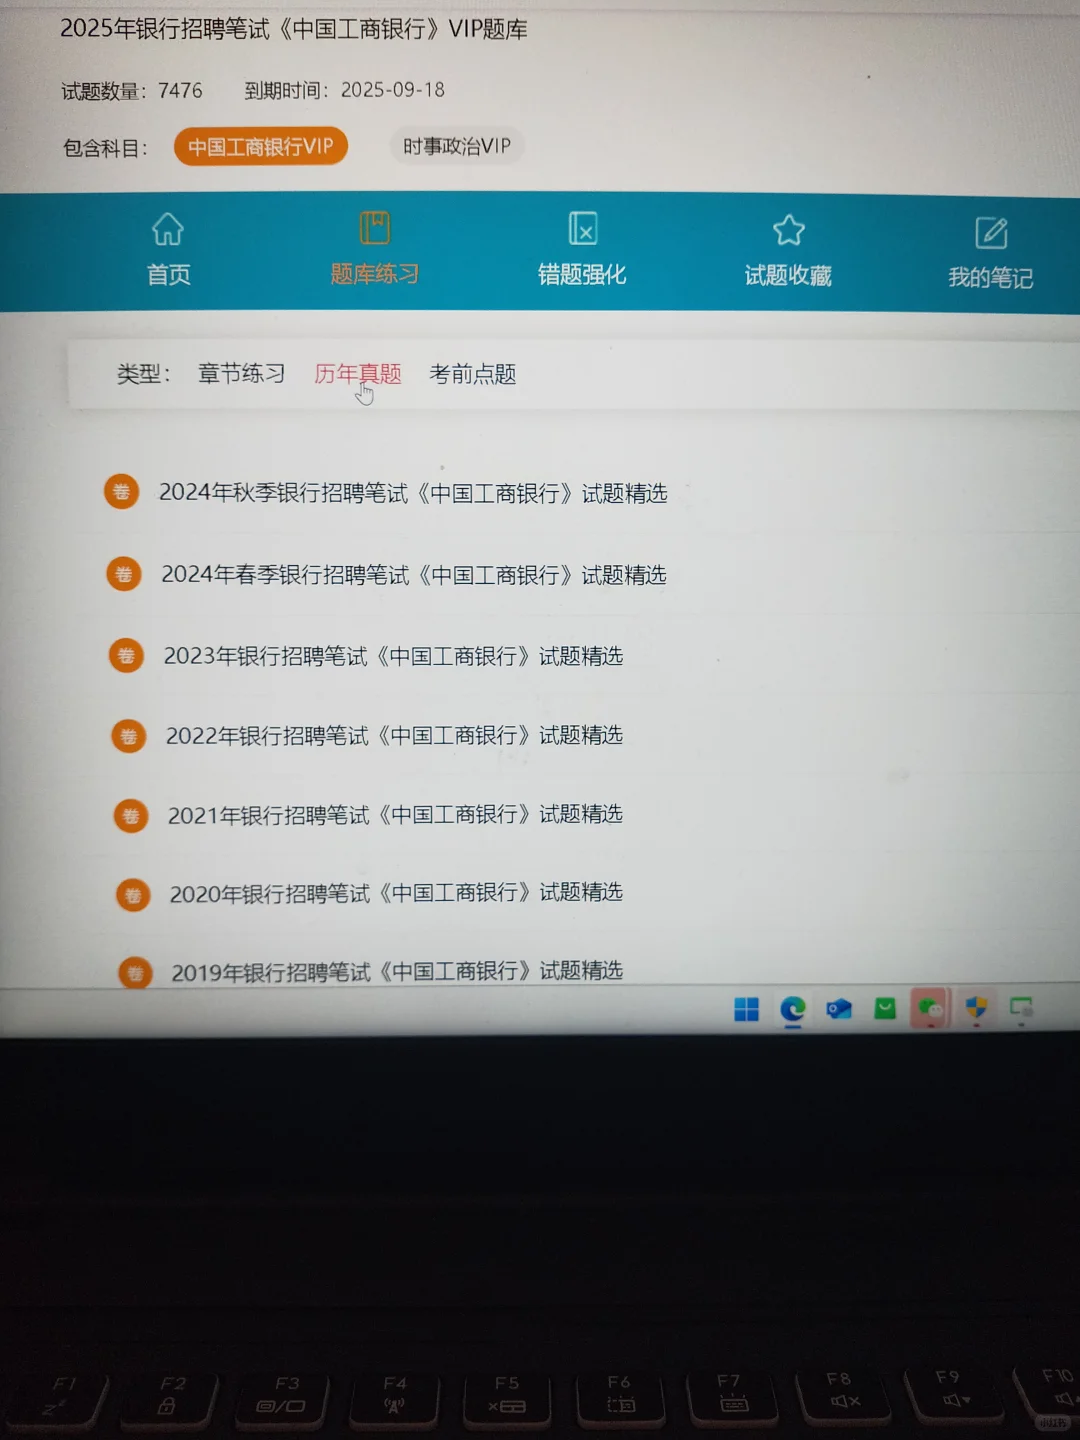Image resolution: width=1080 pixels, height=1440 pixels.
Task: Click the badge icon beside 2022年 paper
Action: pyautogui.click(x=129, y=737)
